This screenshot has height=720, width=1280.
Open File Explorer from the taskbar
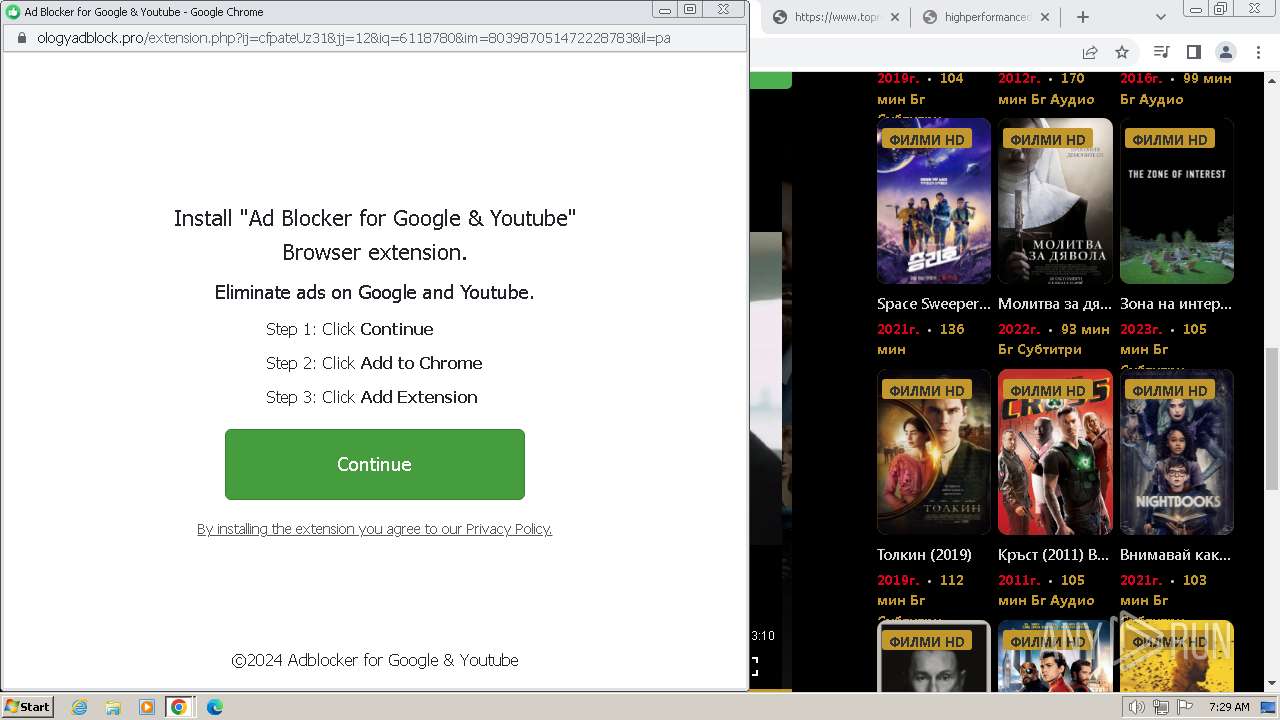(113, 707)
